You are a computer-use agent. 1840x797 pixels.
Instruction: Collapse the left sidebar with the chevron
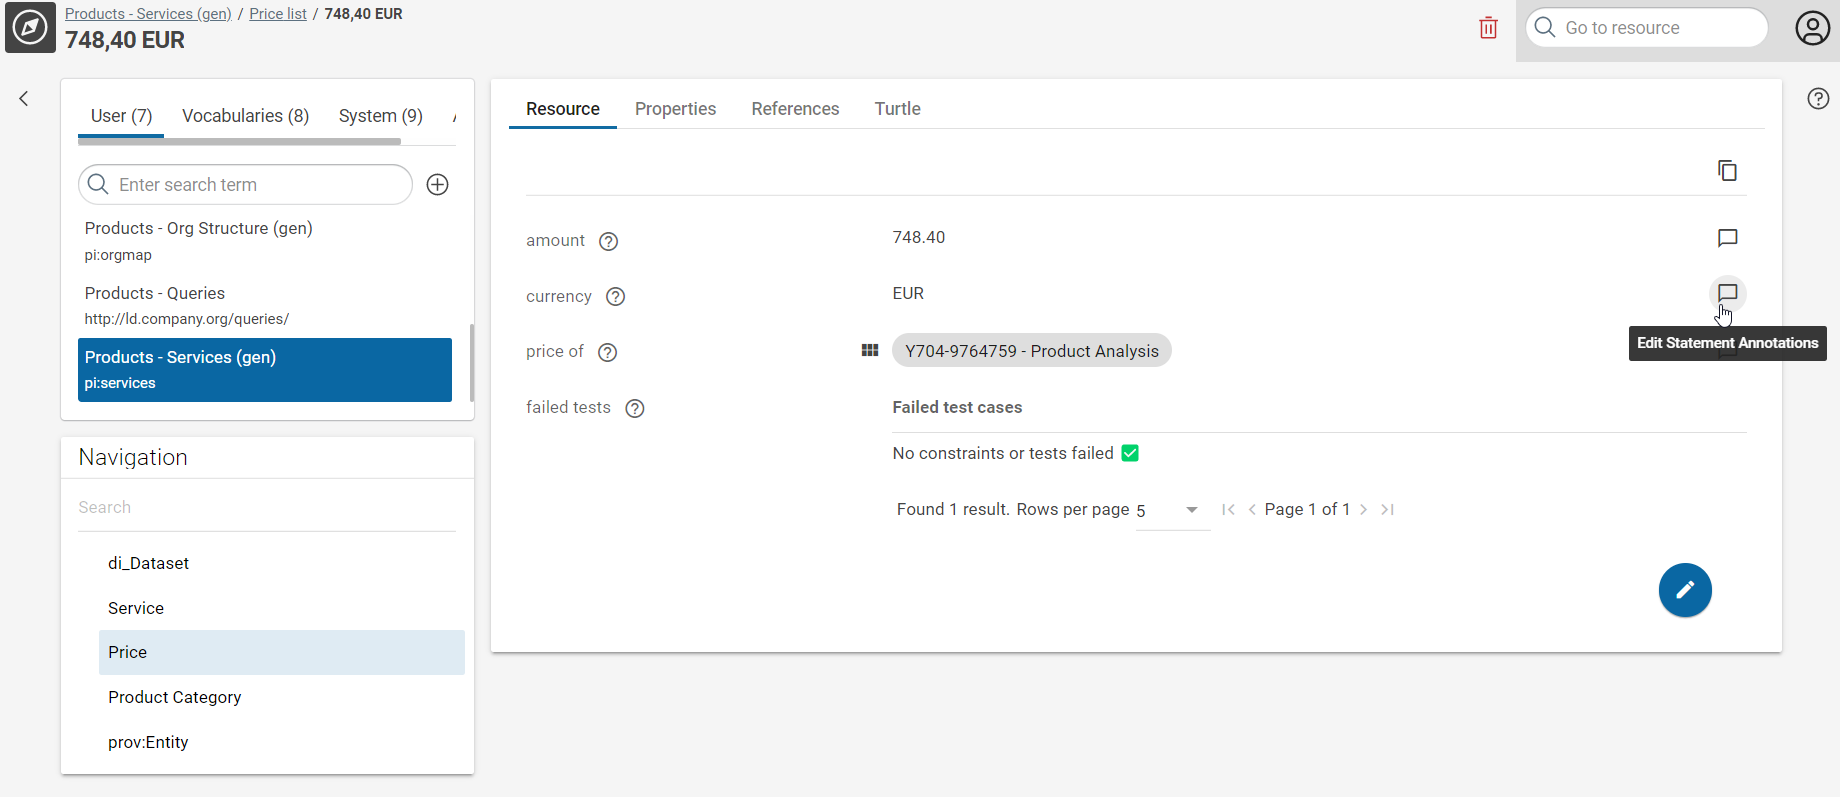(24, 99)
